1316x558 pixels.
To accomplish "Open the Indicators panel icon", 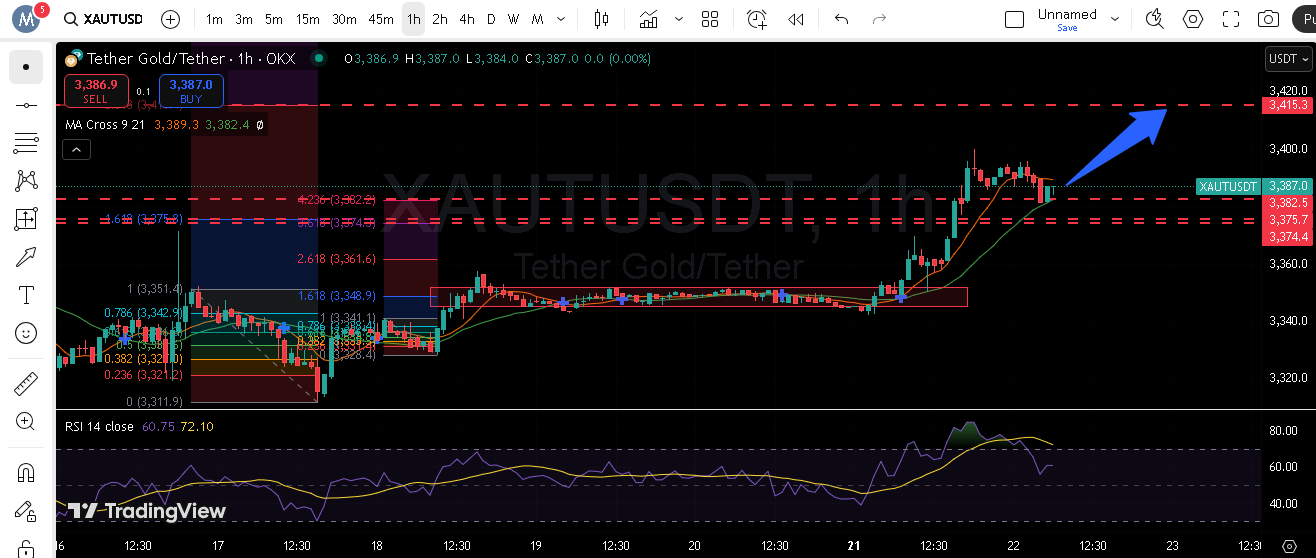I will [649, 19].
